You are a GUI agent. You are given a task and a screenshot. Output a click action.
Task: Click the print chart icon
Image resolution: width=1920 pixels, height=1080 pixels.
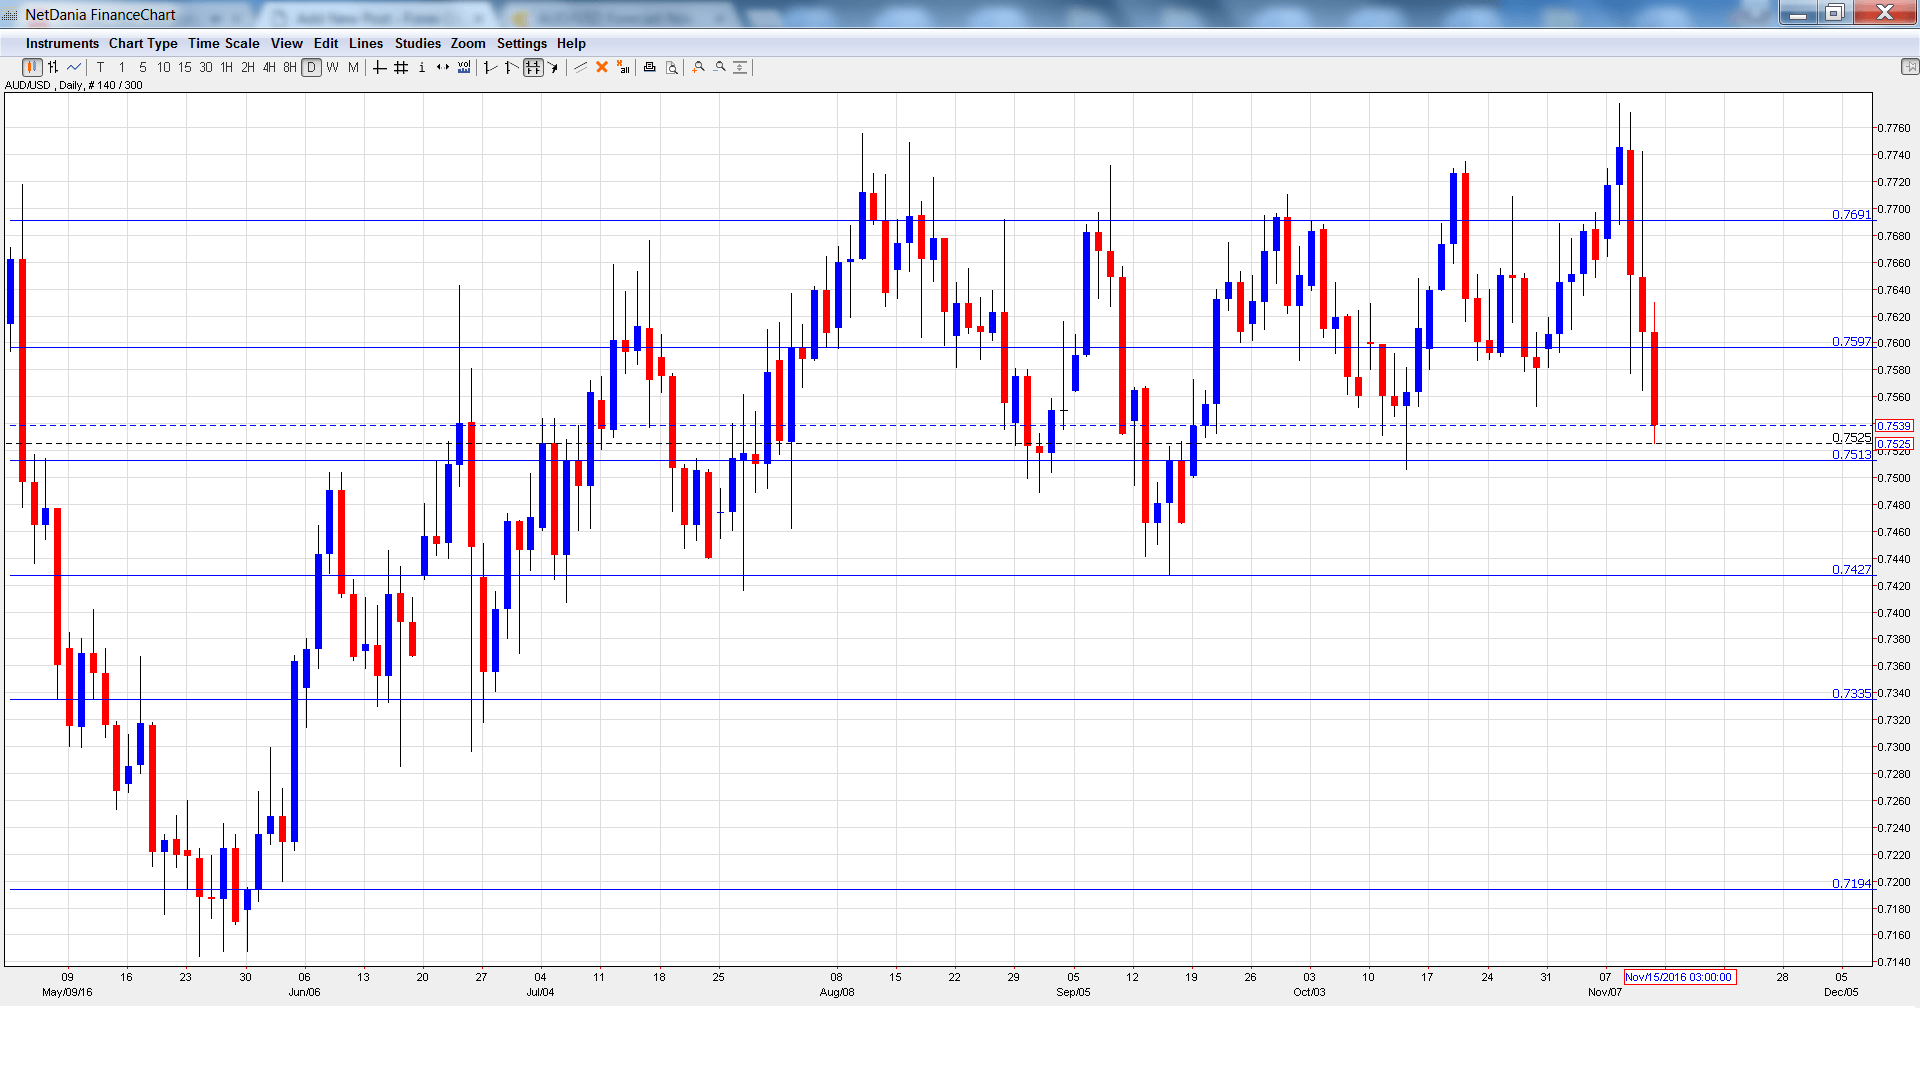[x=650, y=68]
